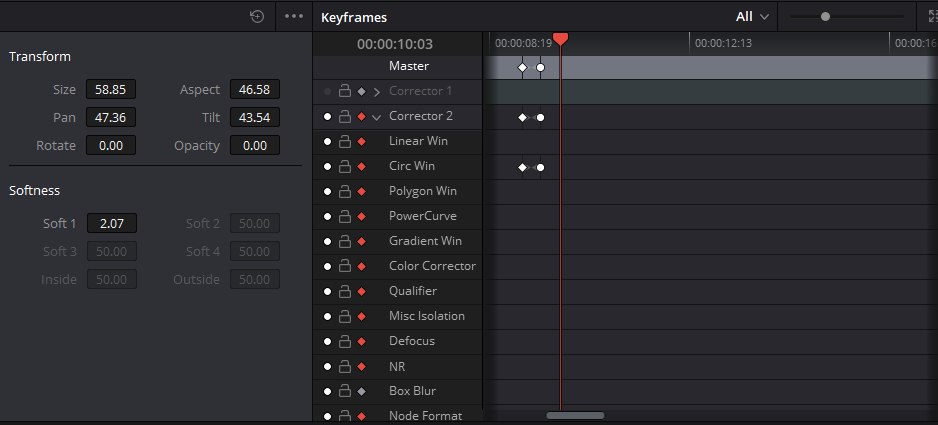Toggle lock icon for Corrector 2
The image size is (938, 425).
(x=344, y=116)
